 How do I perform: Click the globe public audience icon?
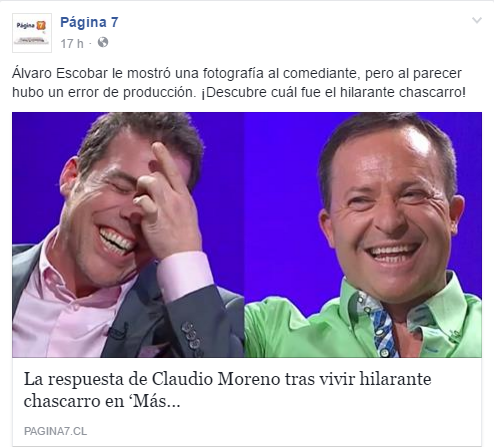point(103,42)
